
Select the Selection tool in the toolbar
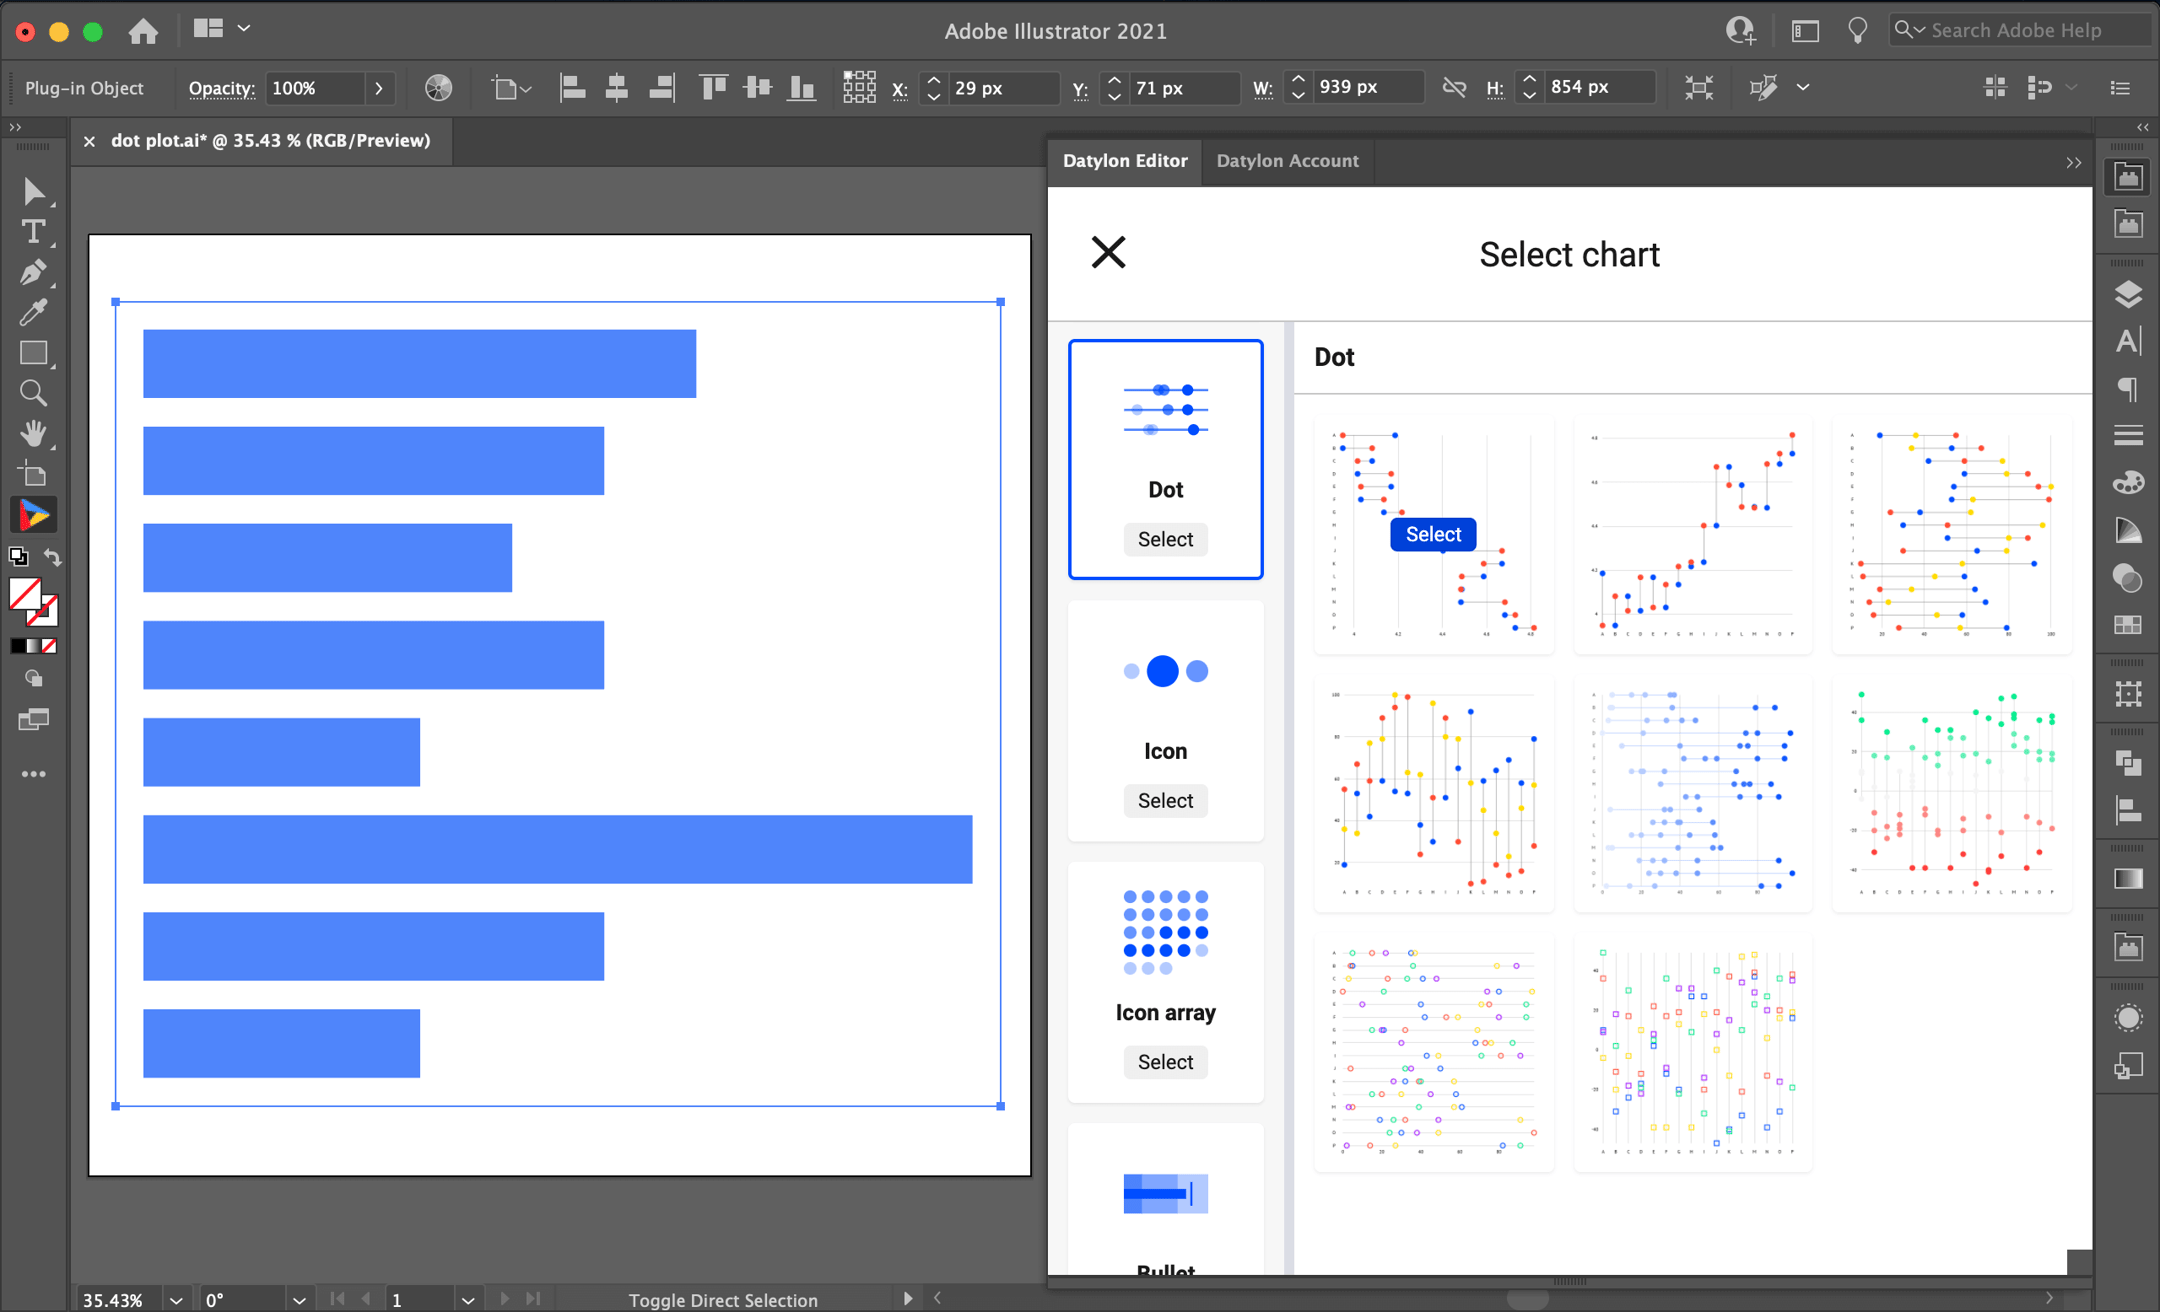[x=33, y=191]
